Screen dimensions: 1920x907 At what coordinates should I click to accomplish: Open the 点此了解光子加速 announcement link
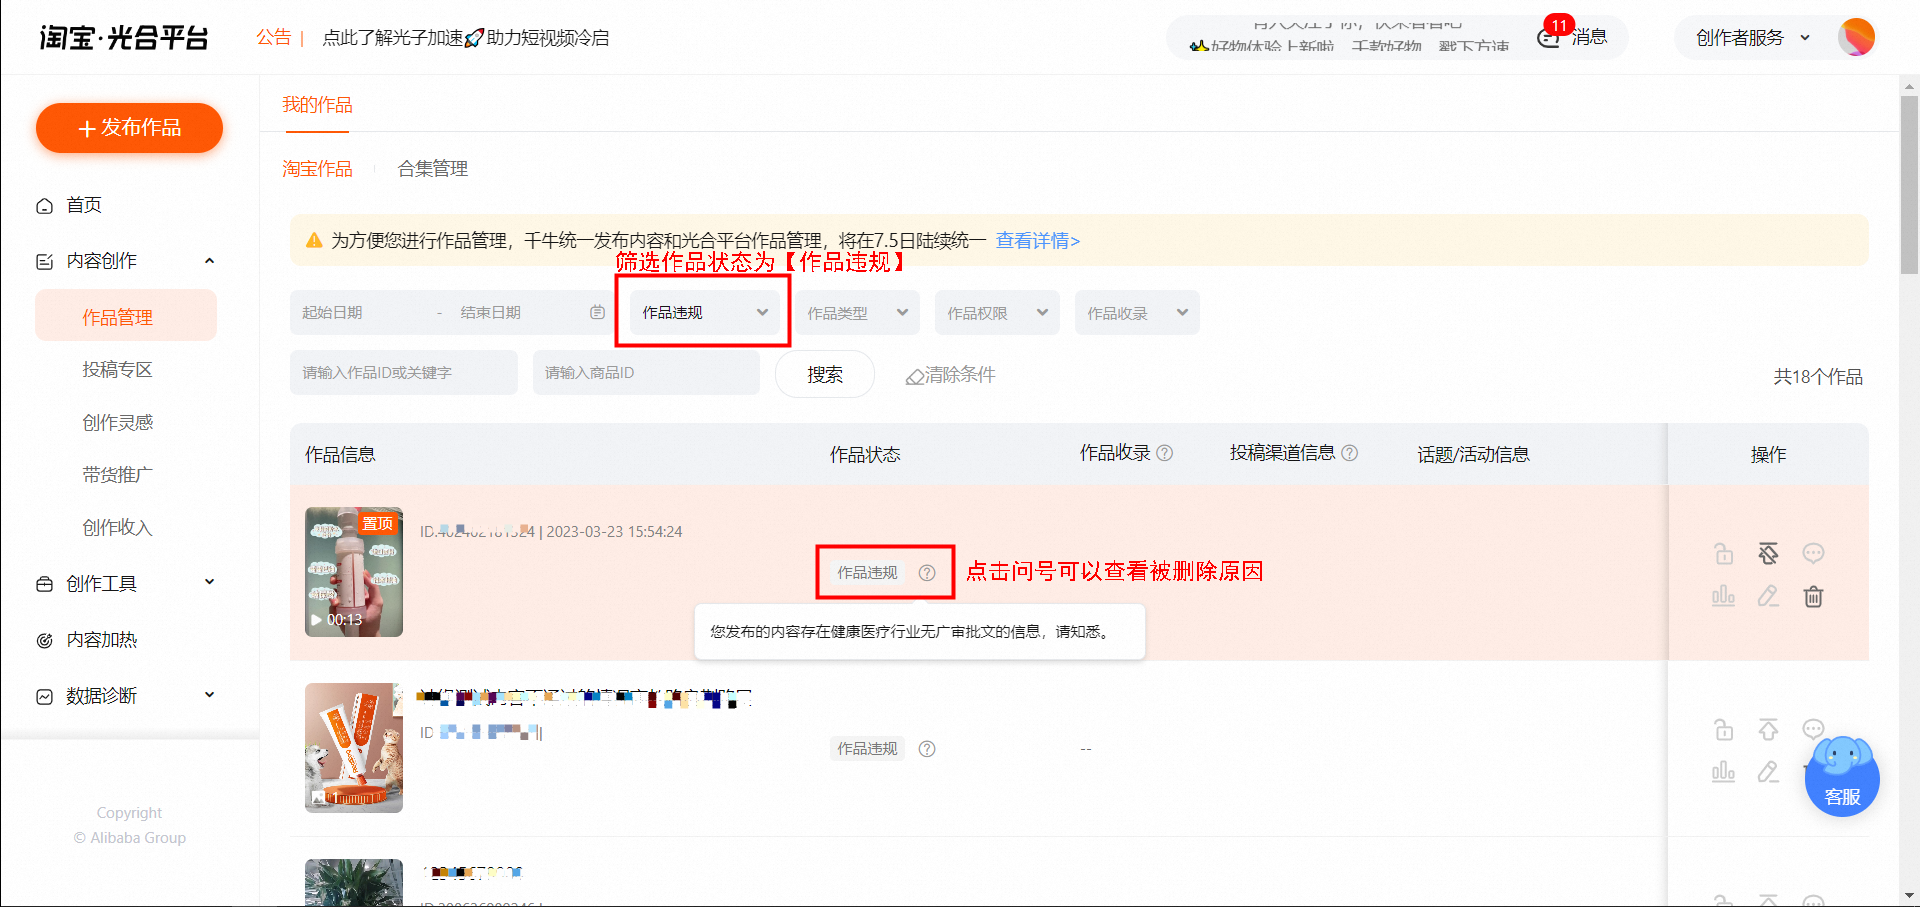pos(465,38)
